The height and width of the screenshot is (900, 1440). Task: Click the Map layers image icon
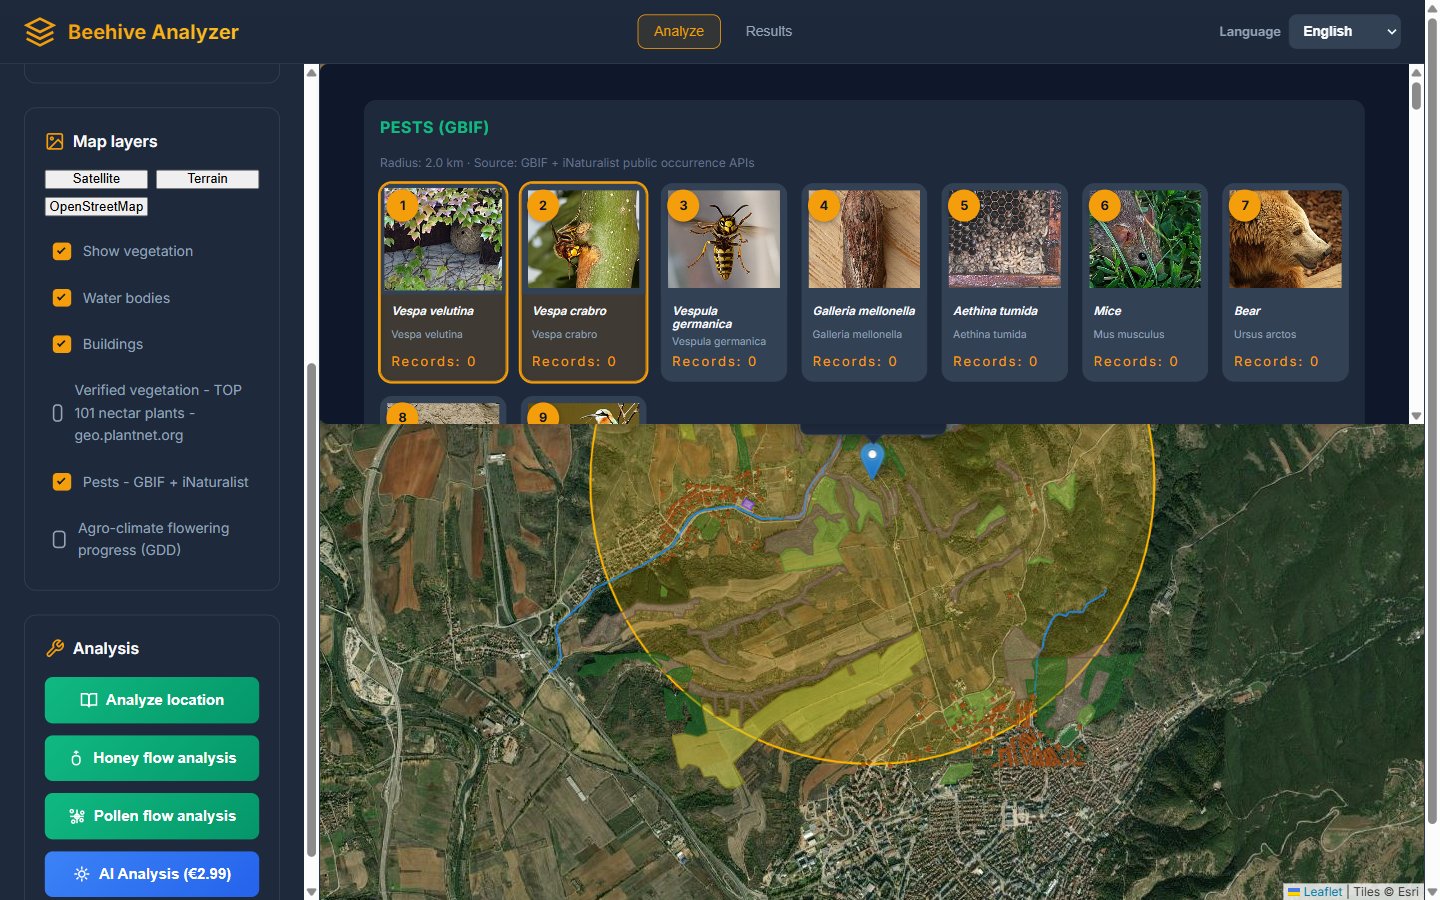(x=55, y=142)
